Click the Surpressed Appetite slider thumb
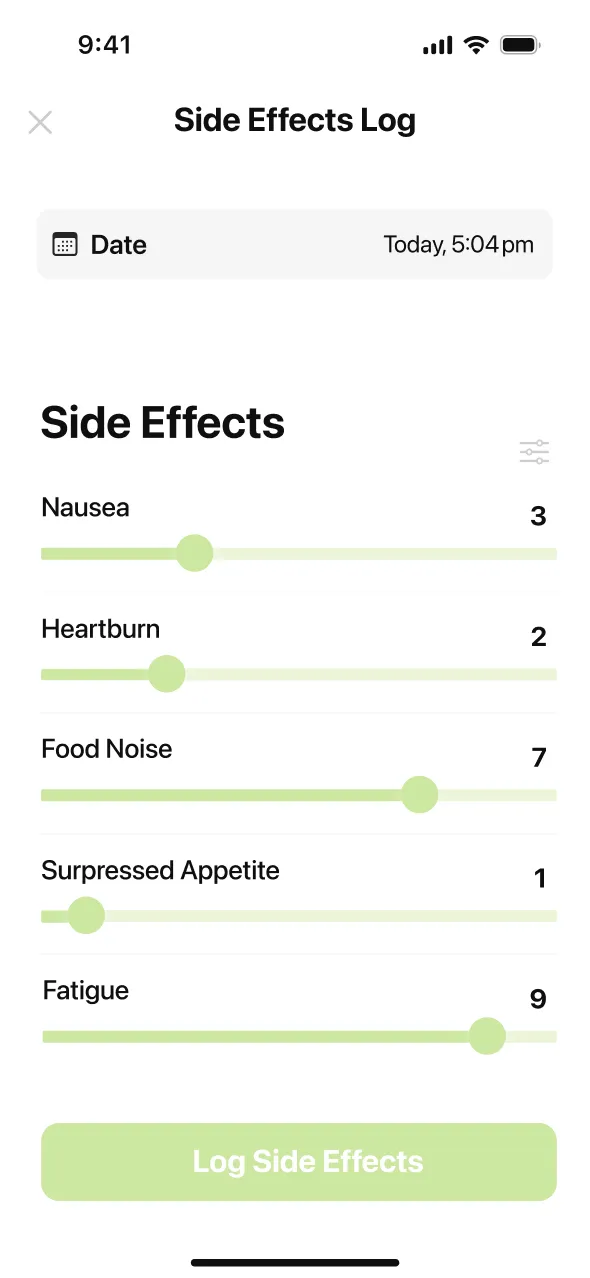Screen dimensions: 590x1278 (86, 915)
